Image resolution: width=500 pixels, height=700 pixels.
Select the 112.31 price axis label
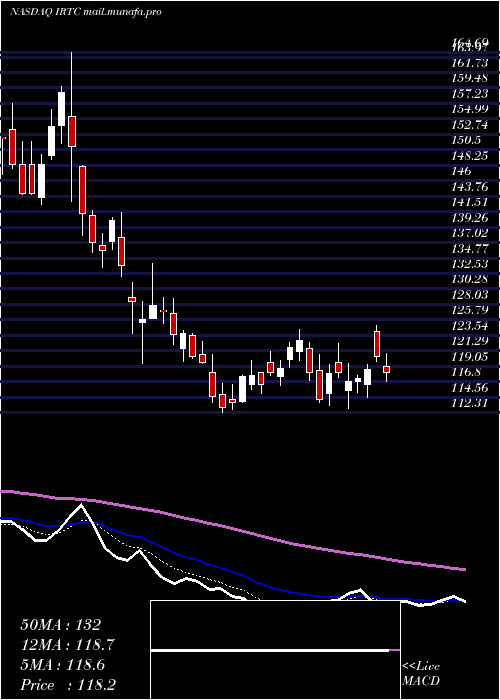470,403
